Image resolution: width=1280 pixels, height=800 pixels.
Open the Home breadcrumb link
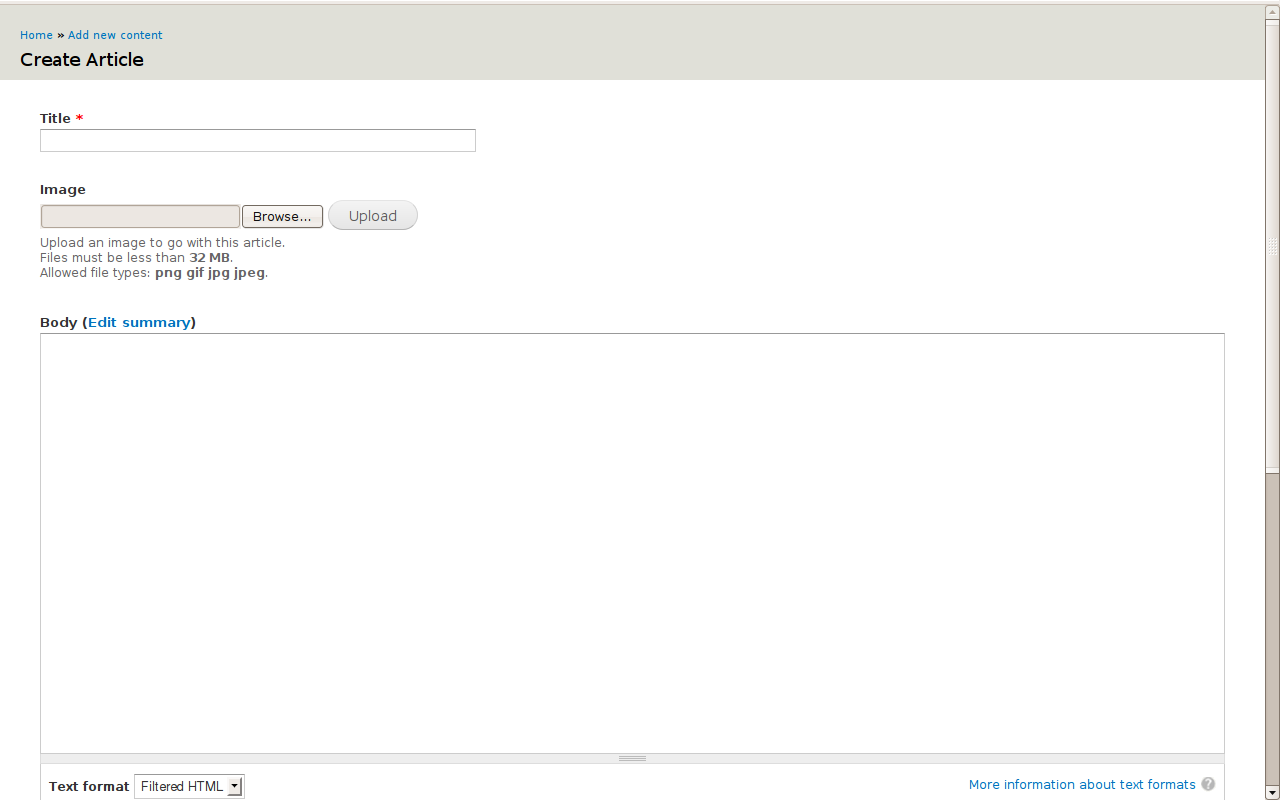36,35
